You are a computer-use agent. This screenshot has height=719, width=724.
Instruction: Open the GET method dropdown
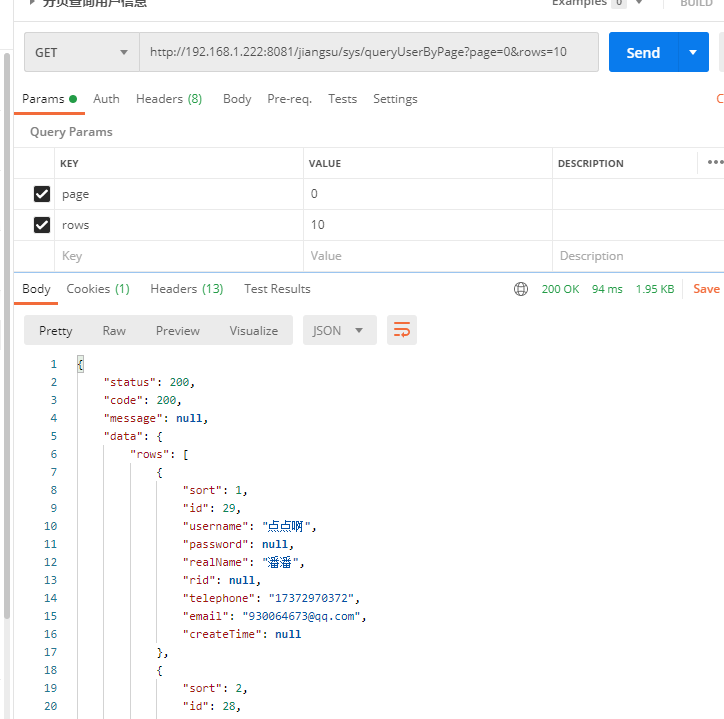82,52
